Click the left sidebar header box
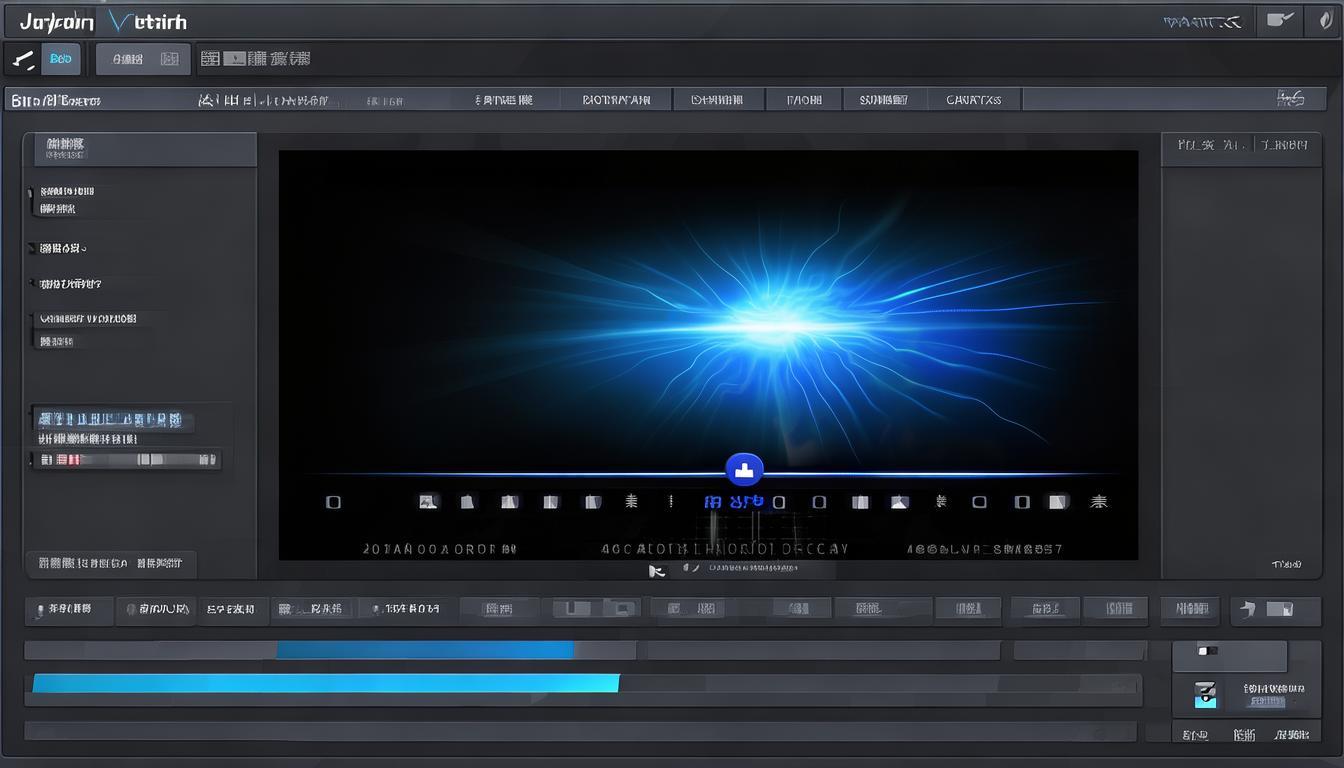1344x768 pixels. click(x=146, y=149)
